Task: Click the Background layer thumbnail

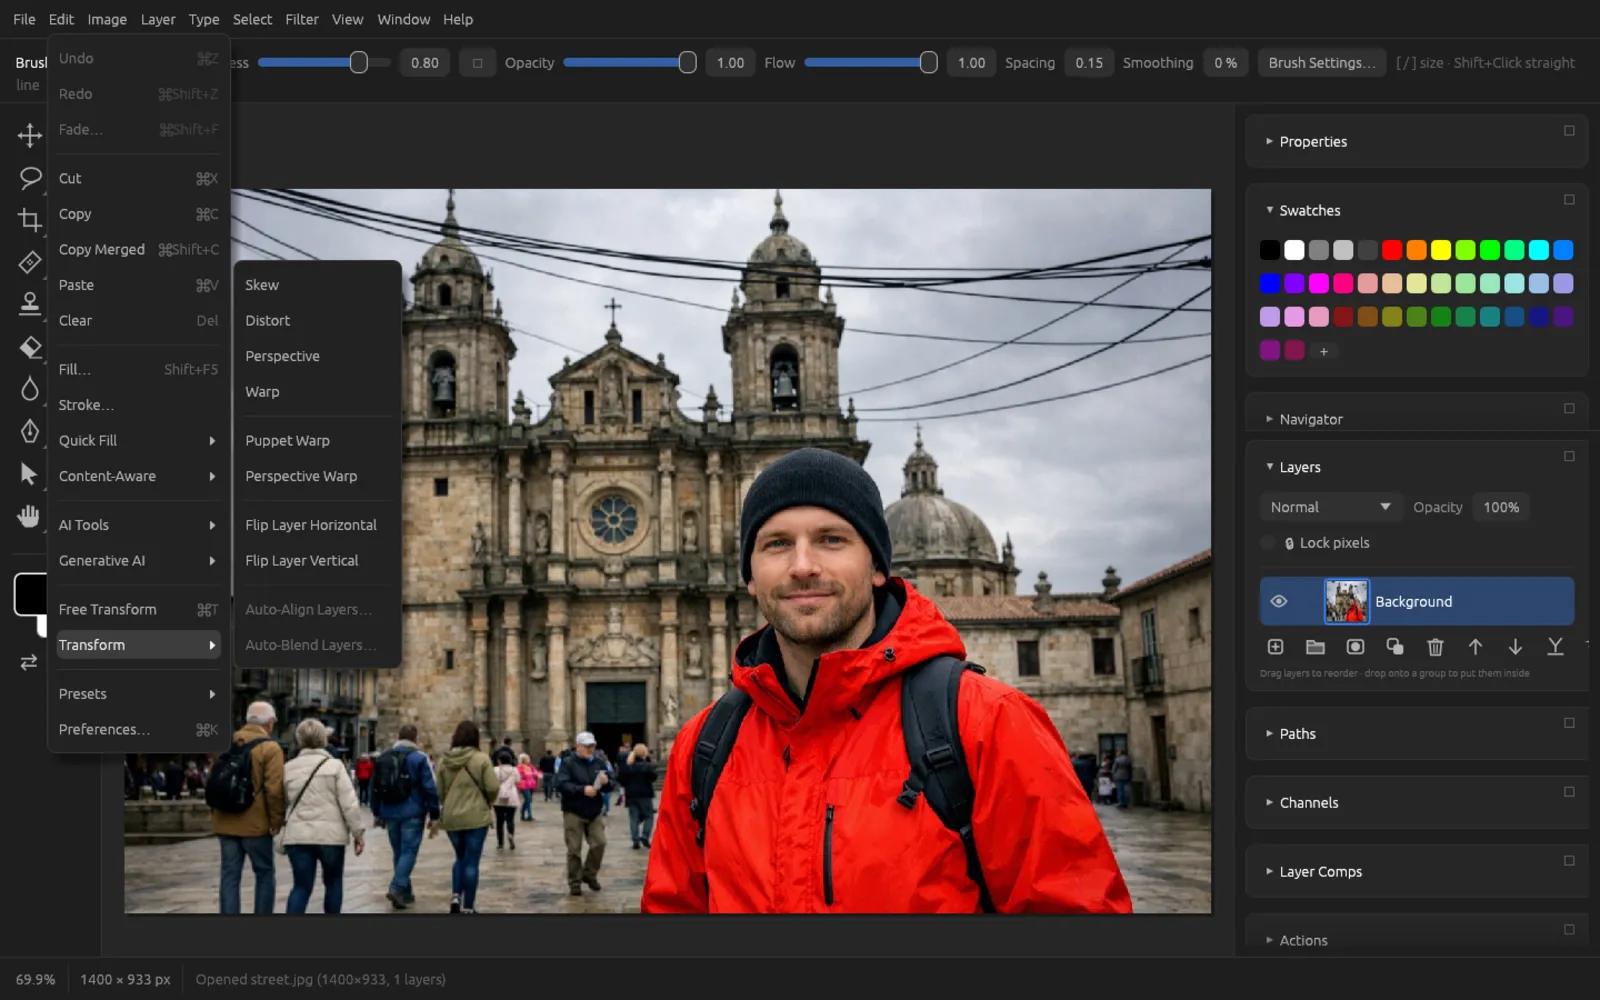Action: (x=1346, y=601)
